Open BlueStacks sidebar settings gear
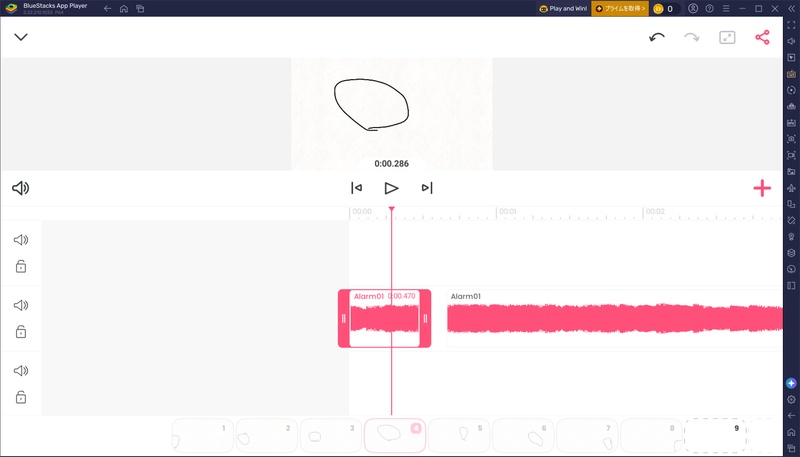This screenshot has width=800, height=457. click(x=791, y=399)
